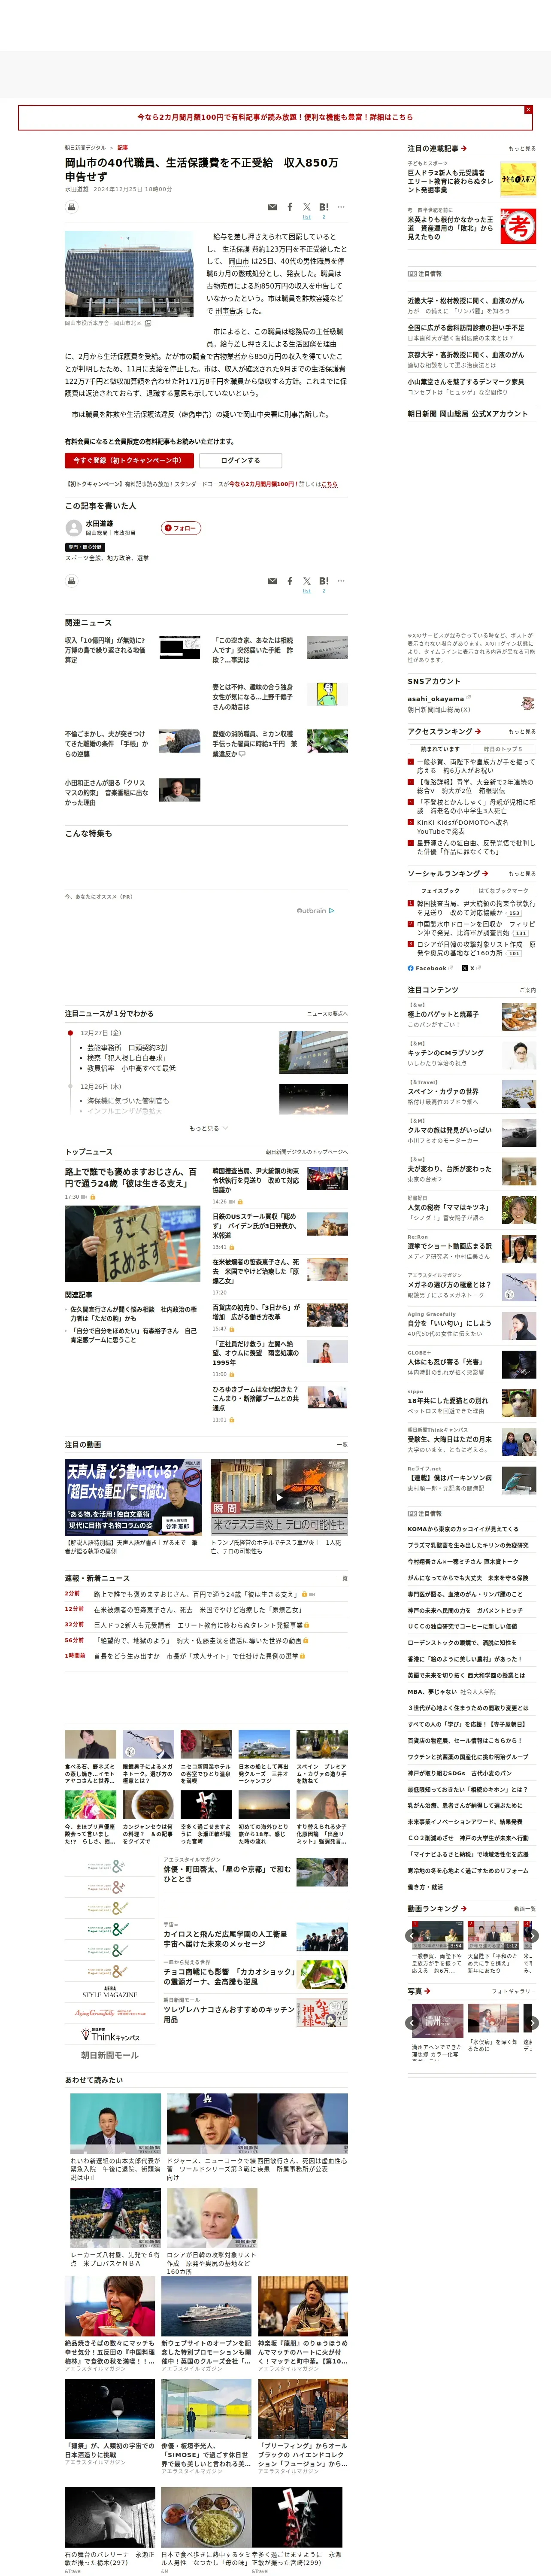Open 水田道雄 reporter avatar
The height and width of the screenshot is (2576, 551).
73,528
